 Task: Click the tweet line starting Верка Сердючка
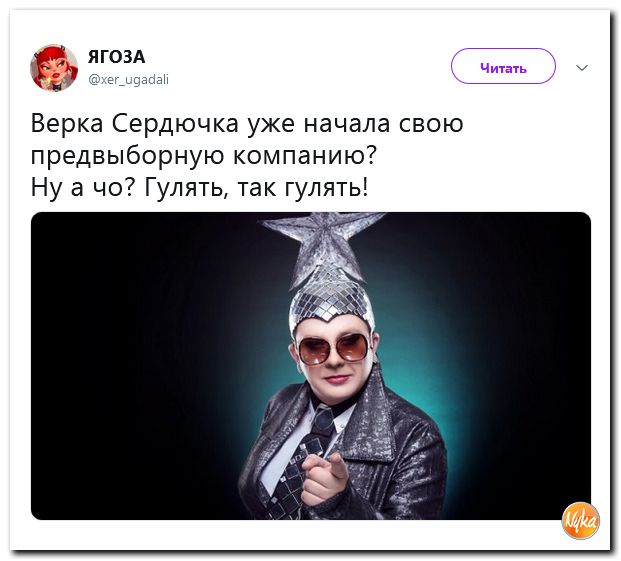click(247, 124)
